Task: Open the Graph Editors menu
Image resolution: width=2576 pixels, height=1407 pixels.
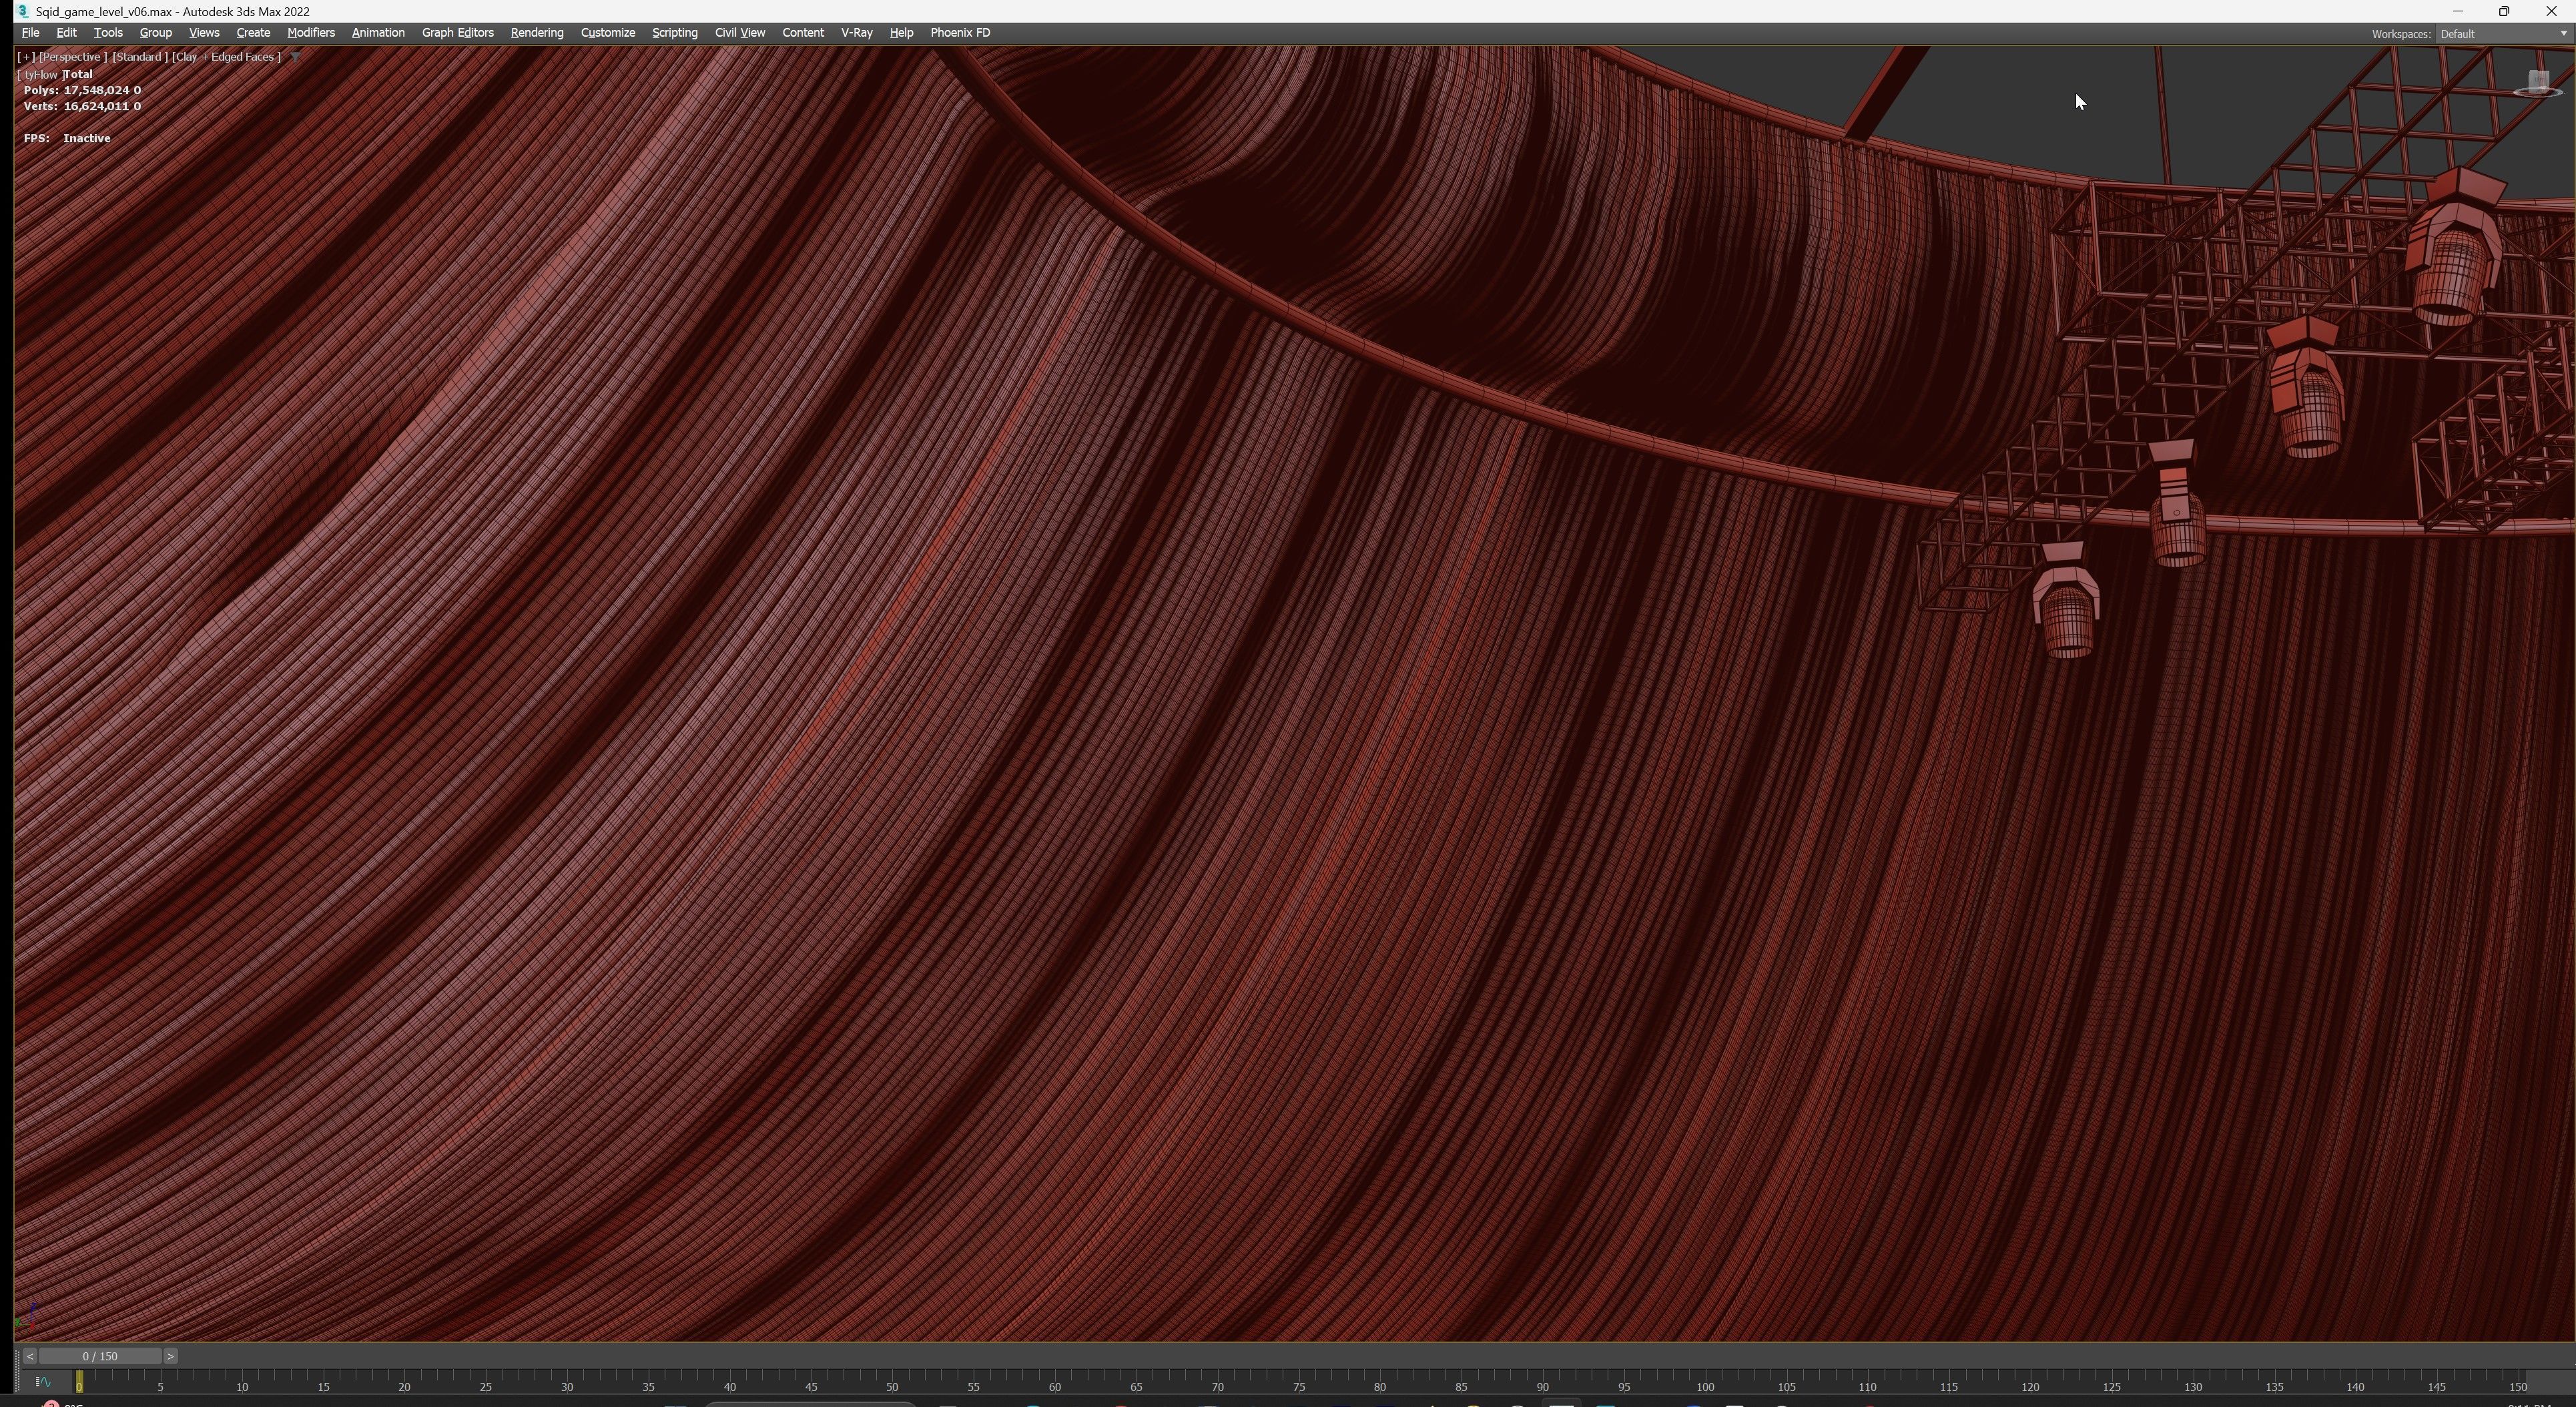Action: coord(457,33)
